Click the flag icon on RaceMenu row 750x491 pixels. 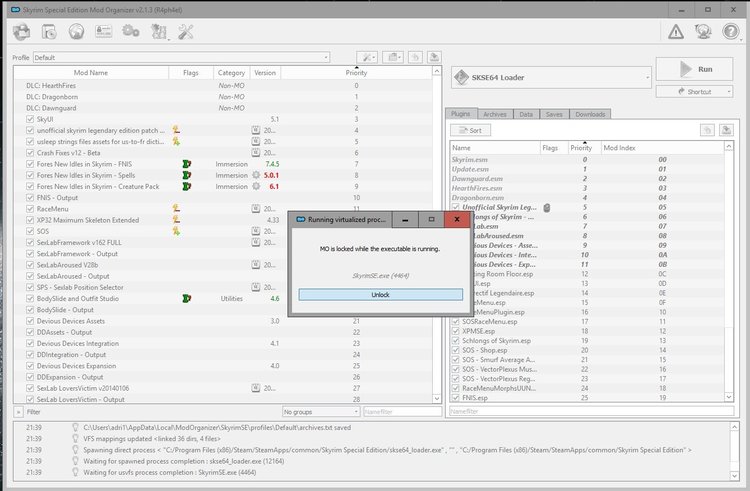point(176,208)
